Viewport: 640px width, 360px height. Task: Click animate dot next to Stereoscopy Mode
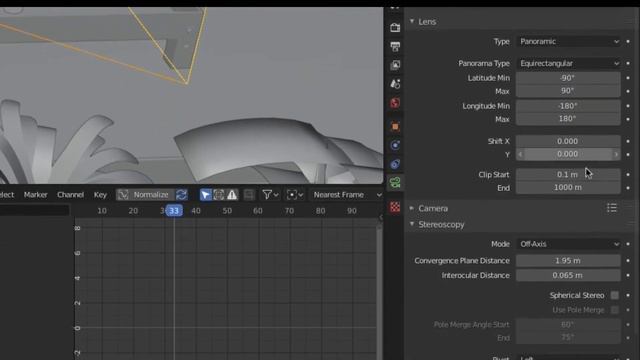(628, 244)
